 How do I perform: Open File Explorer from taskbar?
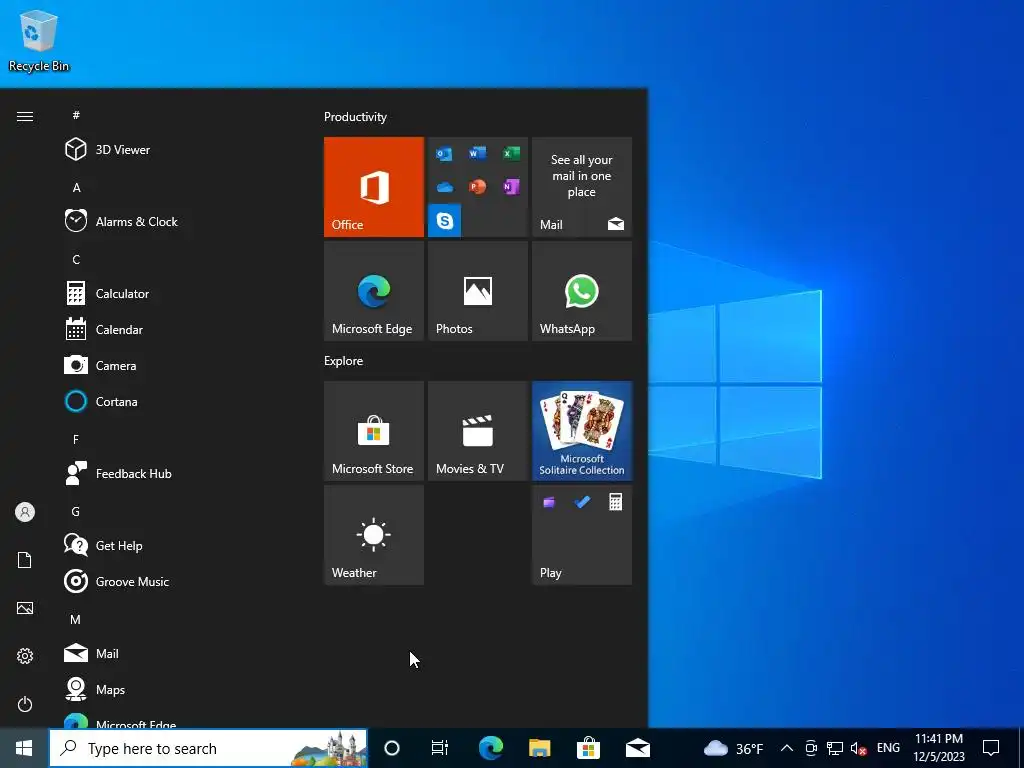539,748
